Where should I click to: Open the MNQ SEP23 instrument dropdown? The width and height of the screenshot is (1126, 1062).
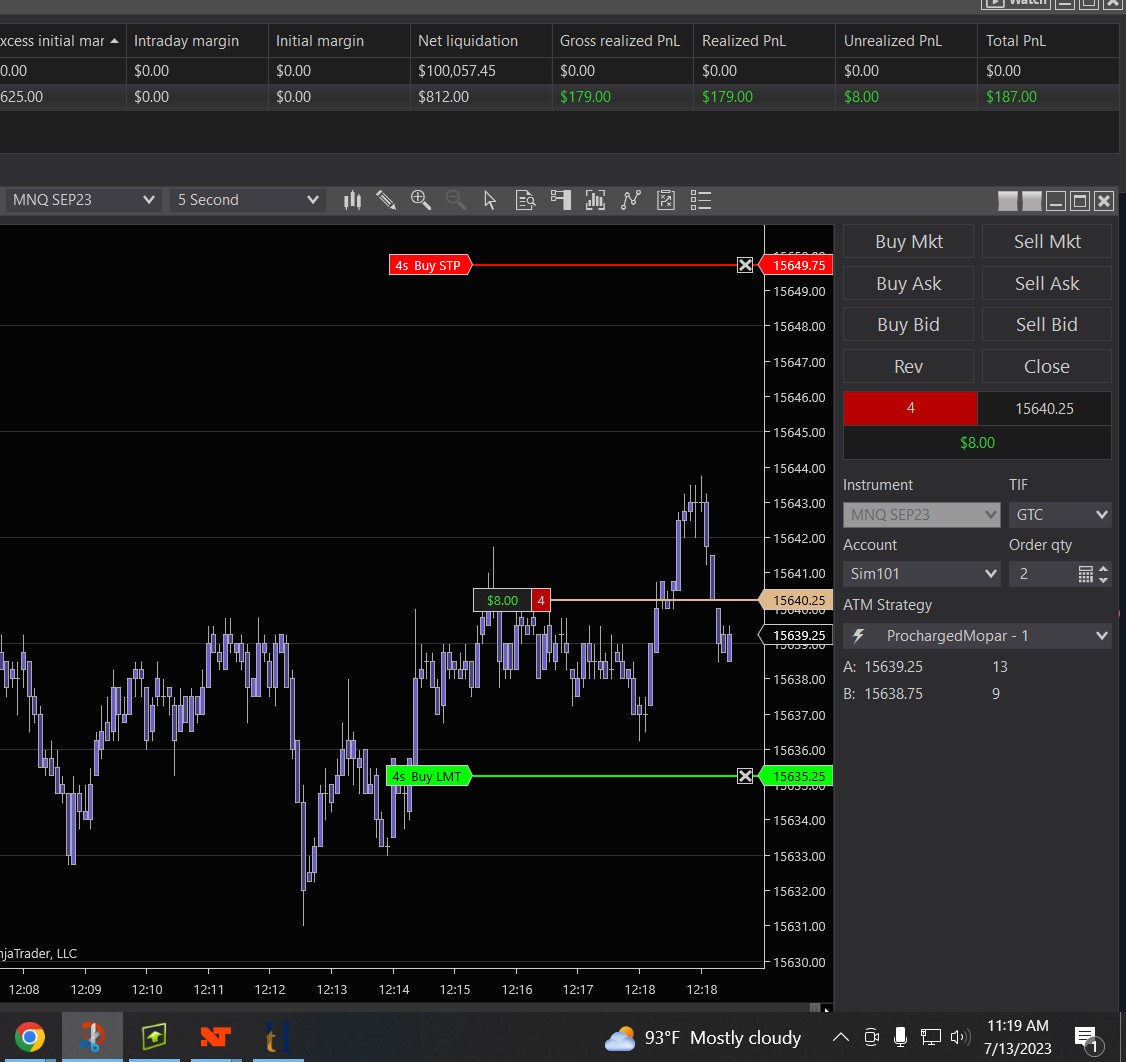point(82,200)
